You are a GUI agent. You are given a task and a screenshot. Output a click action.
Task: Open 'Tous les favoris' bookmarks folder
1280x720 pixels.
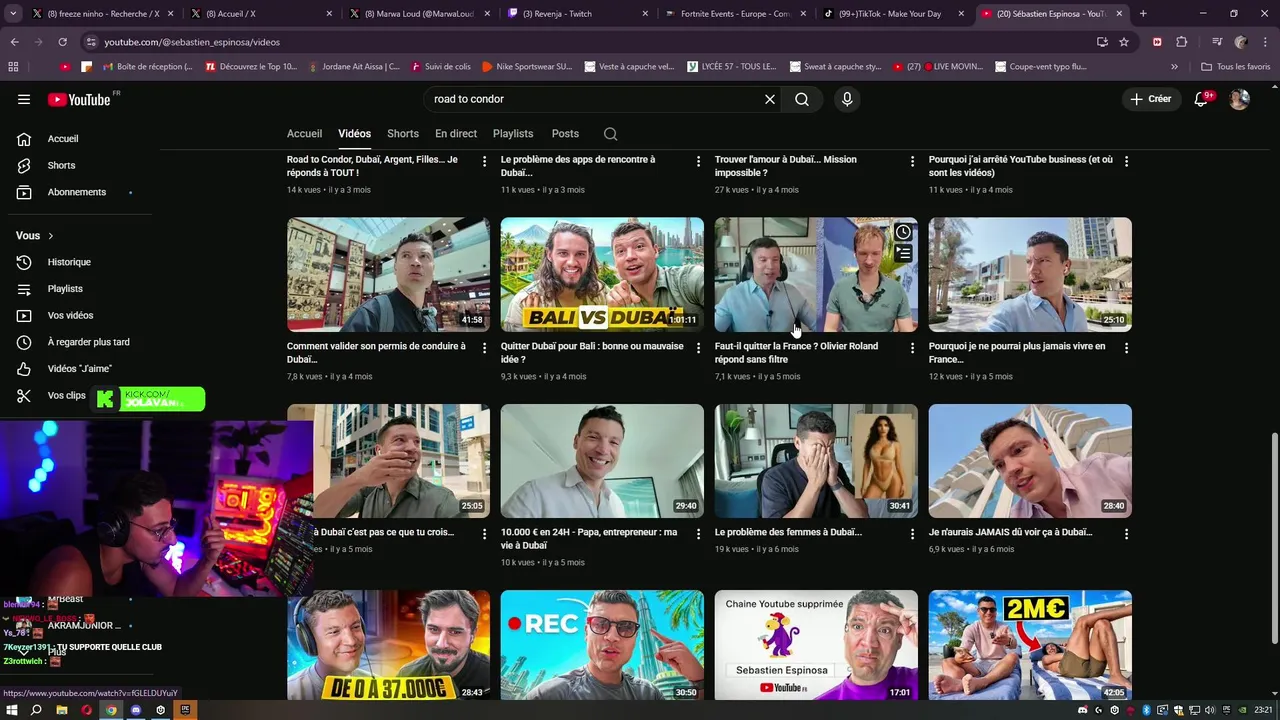[1235, 66]
